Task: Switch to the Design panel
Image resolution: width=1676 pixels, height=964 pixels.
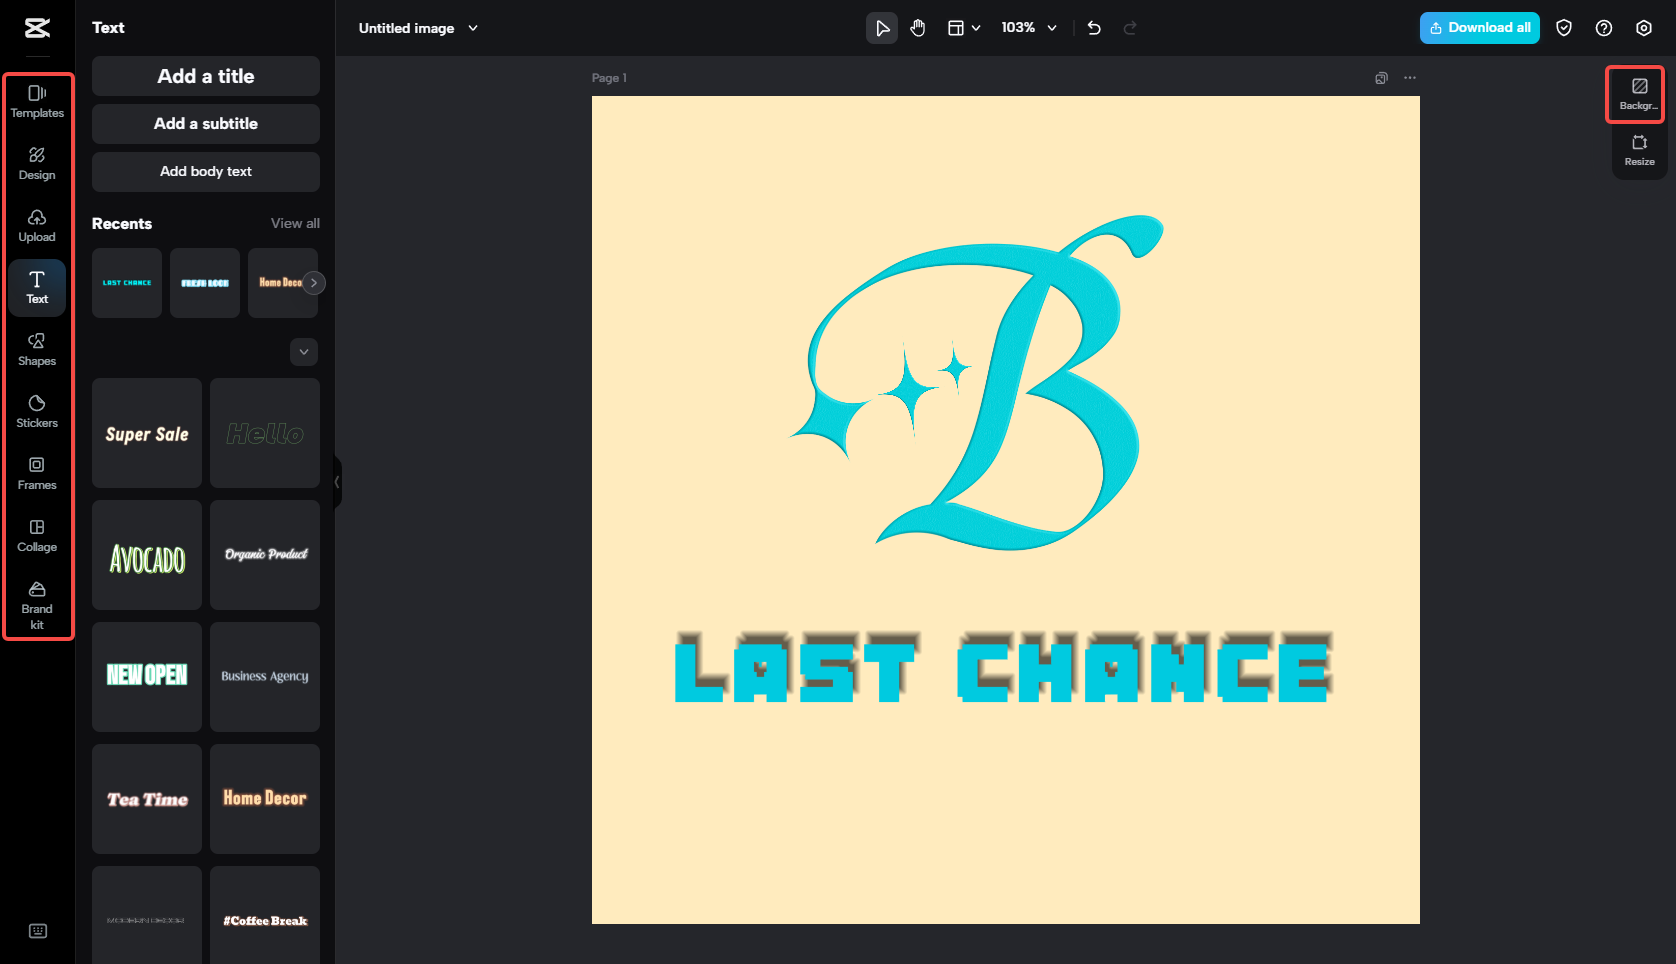Action: click(37, 163)
